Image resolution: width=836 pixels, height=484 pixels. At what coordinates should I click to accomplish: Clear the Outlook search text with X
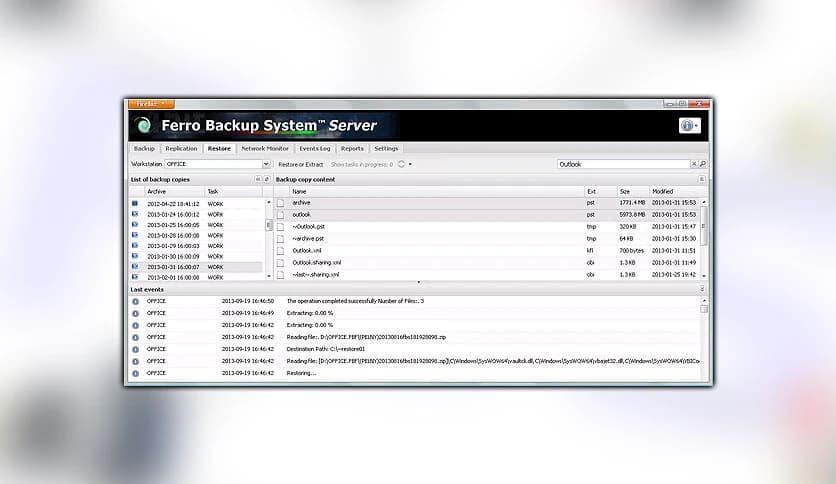pyautogui.click(x=694, y=164)
